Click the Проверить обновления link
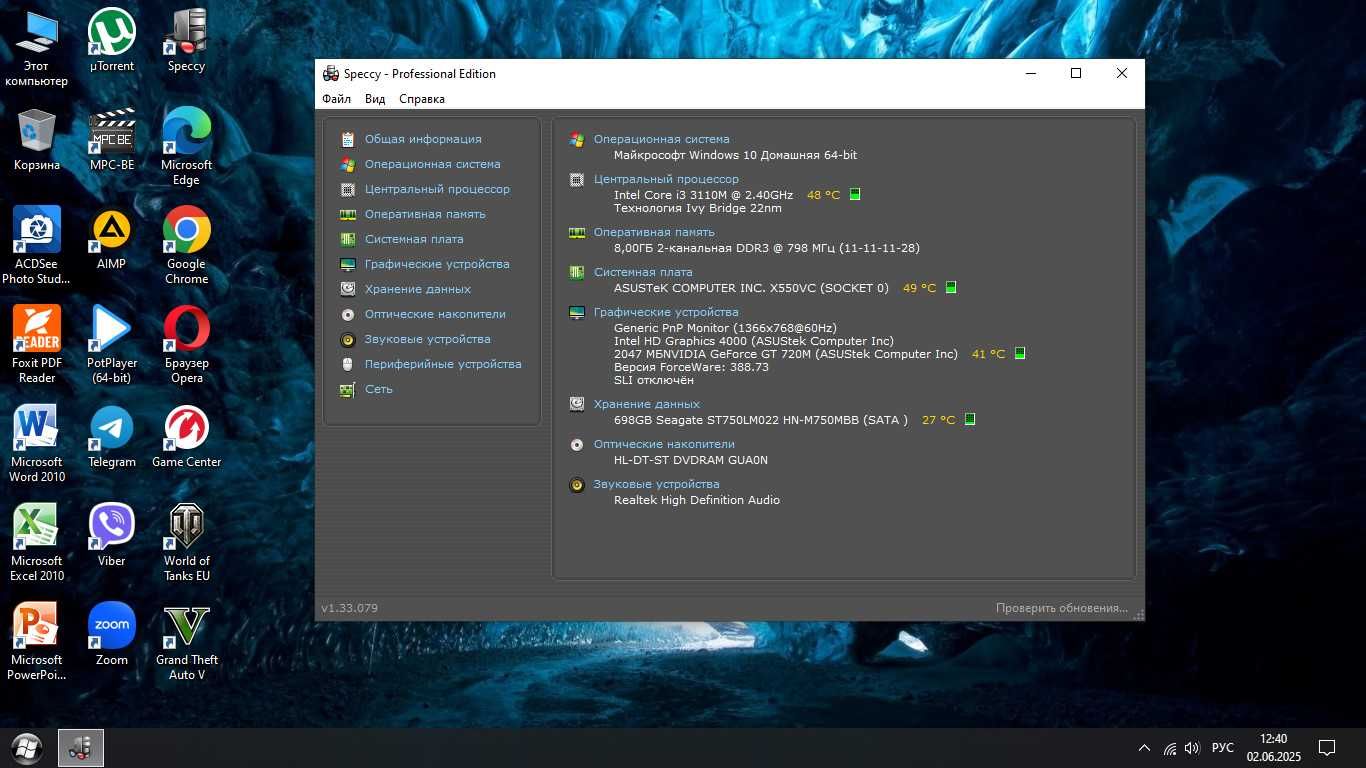Viewport: 1366px width, 768px height. tap(1062, 608)
